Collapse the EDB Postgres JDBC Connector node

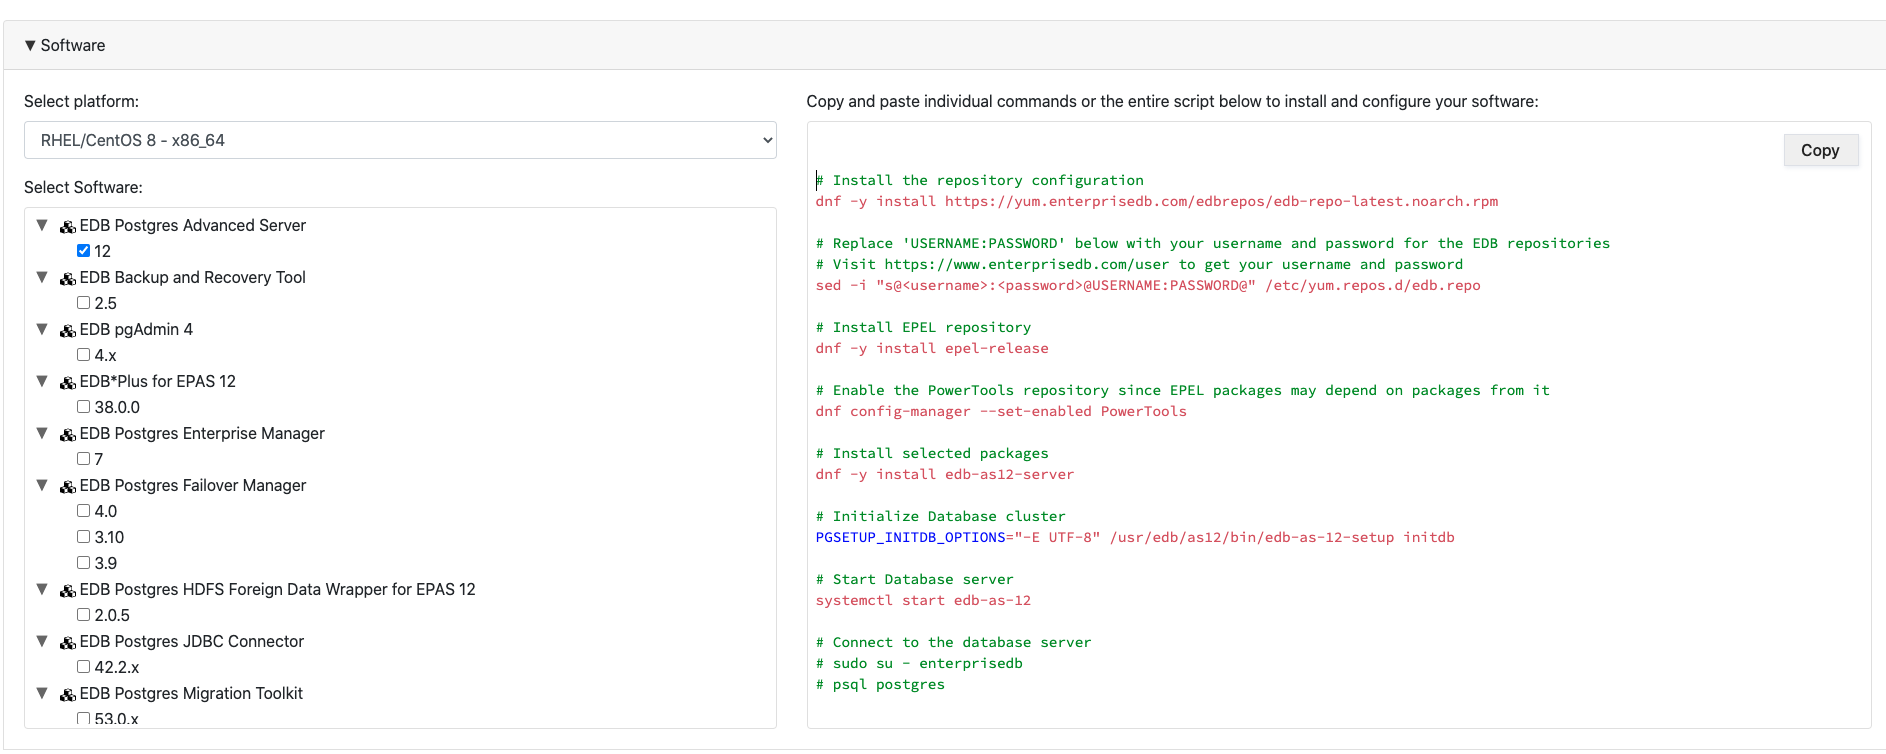coord(42,641)
